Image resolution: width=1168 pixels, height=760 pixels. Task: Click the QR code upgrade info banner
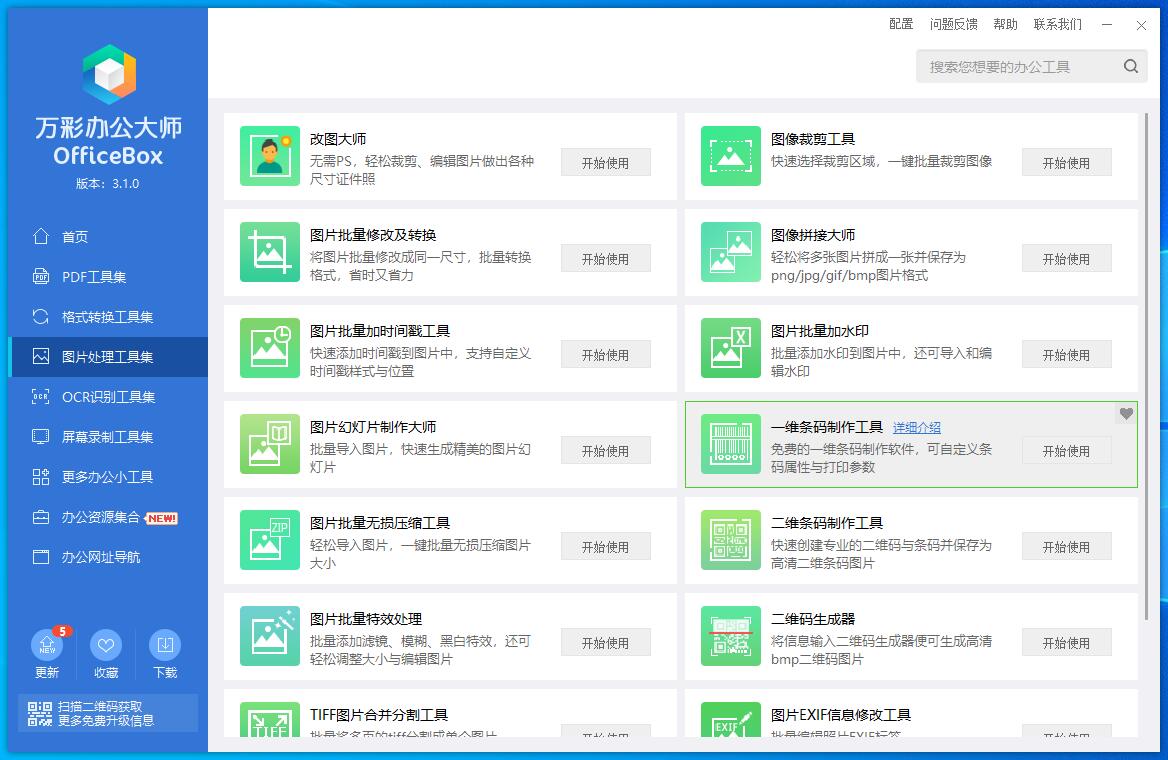108,713
